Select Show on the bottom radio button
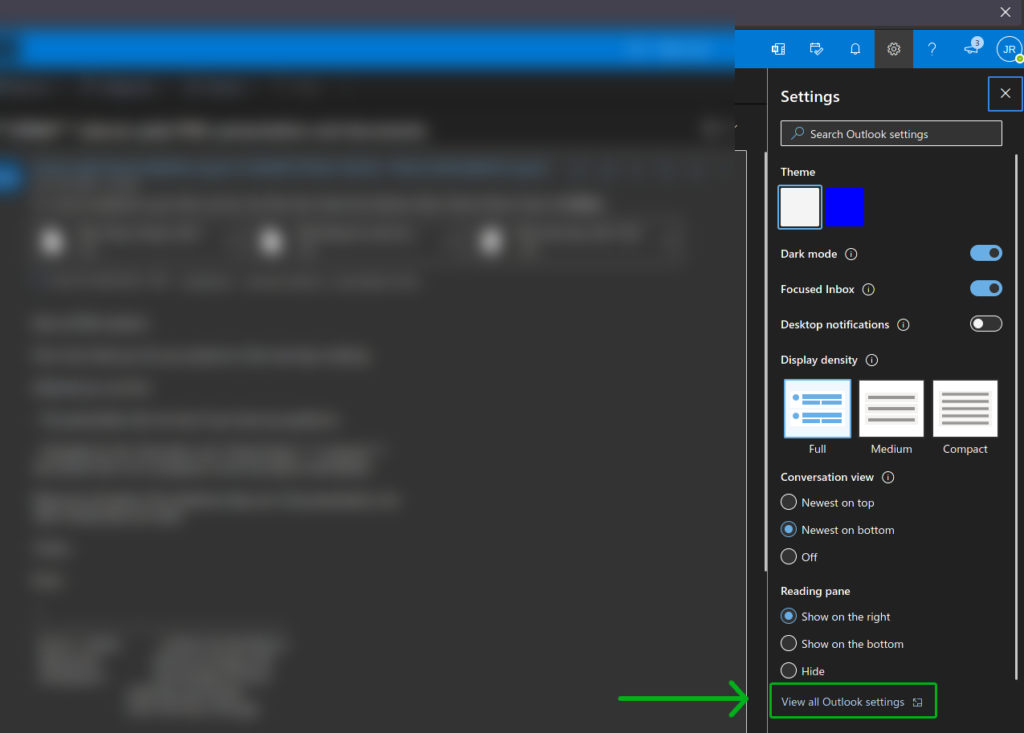The image size is (1024, 733). click(788, 643)
